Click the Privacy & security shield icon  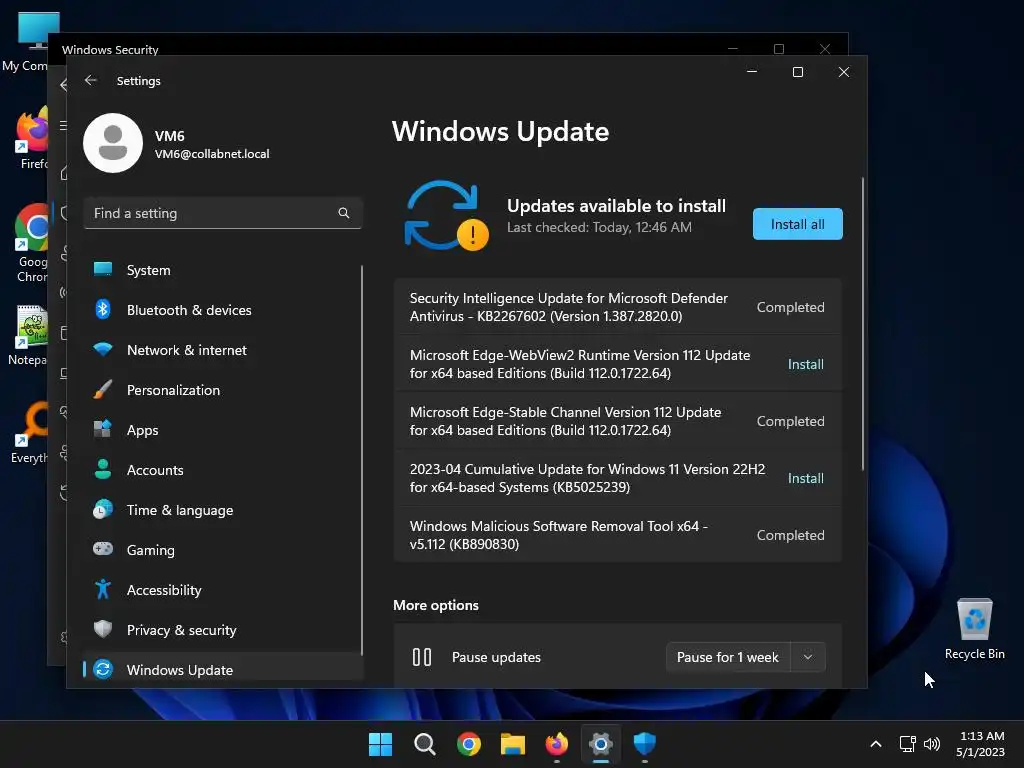click(x=103, y=630)
